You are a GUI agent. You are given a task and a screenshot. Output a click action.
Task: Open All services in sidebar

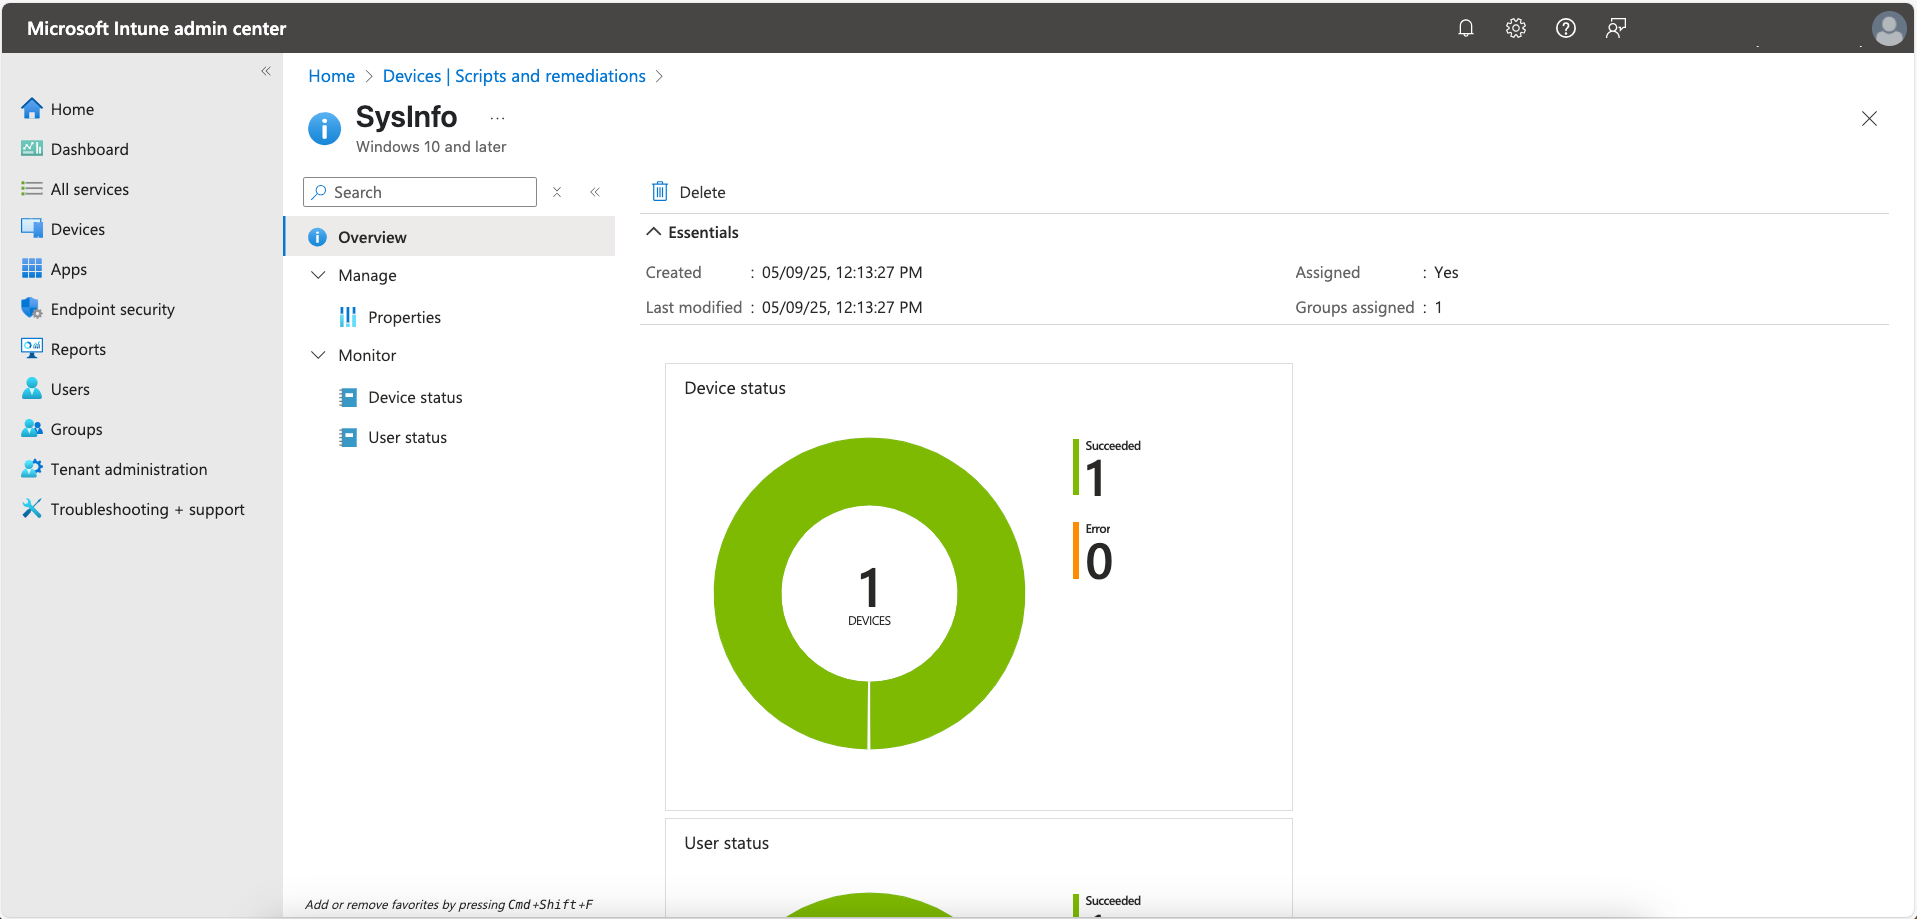89,189
